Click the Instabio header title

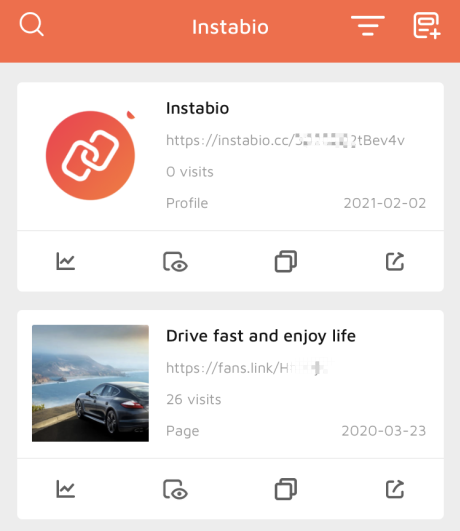point(230,27)
